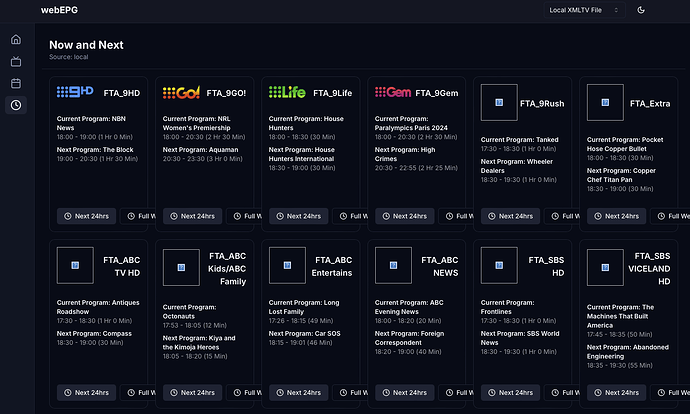Open Next 24hrs for FTA_Extra

pos(617,216)
